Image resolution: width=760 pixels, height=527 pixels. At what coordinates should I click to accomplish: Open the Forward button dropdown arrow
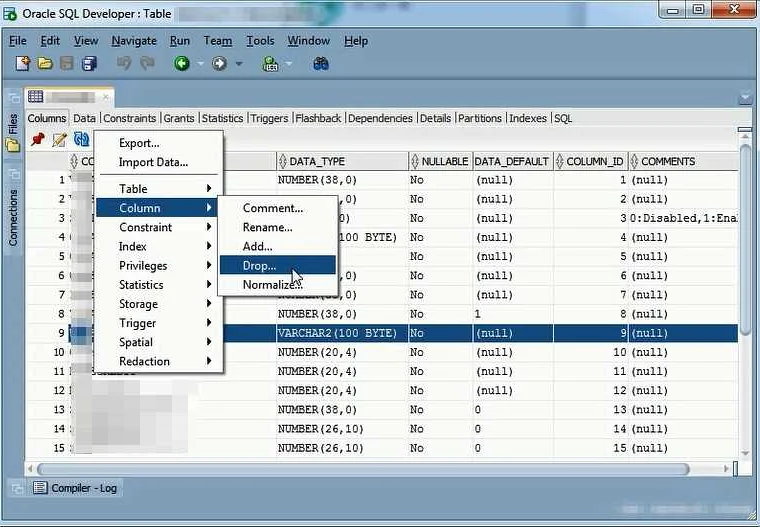(x=237, y=64)
